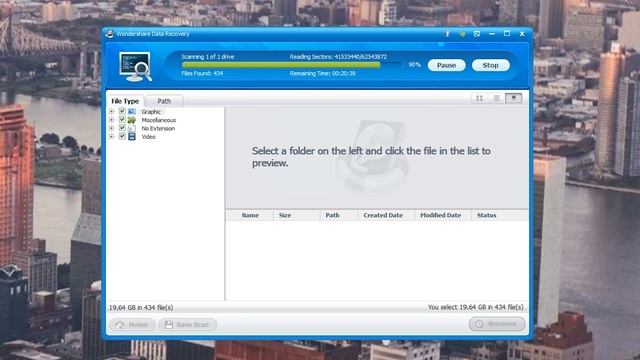Click the Graphic category icon
Screen dimensions: 640x360
[x=132, y=111]
